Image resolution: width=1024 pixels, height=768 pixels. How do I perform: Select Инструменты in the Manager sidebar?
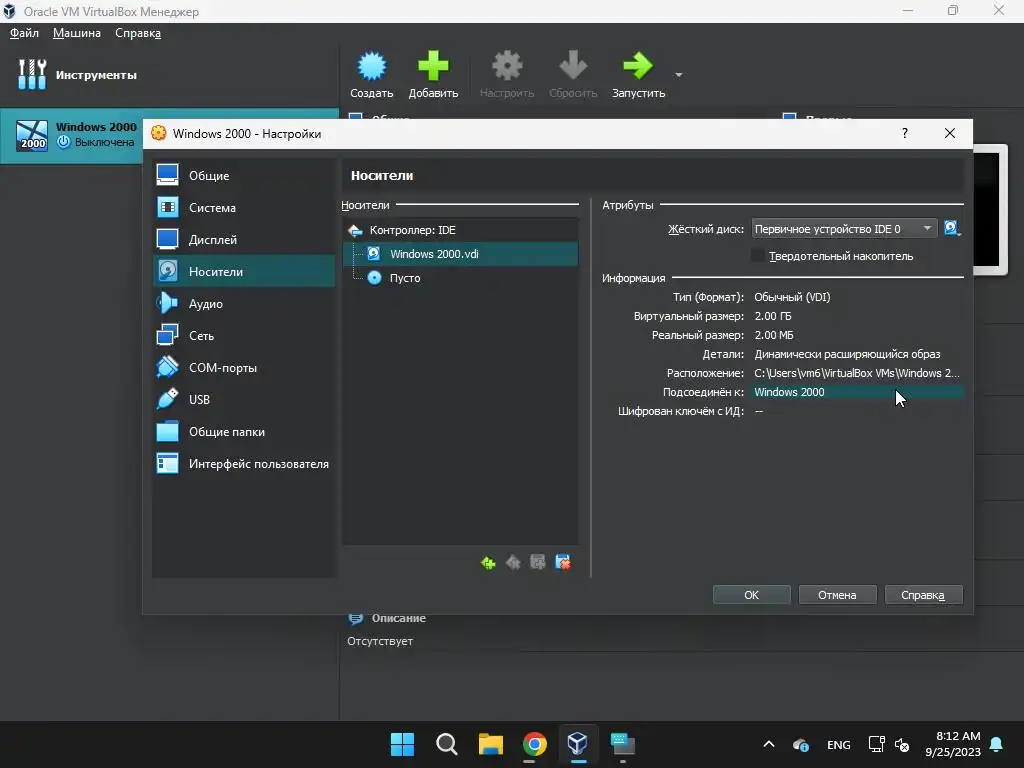[170, 74]
